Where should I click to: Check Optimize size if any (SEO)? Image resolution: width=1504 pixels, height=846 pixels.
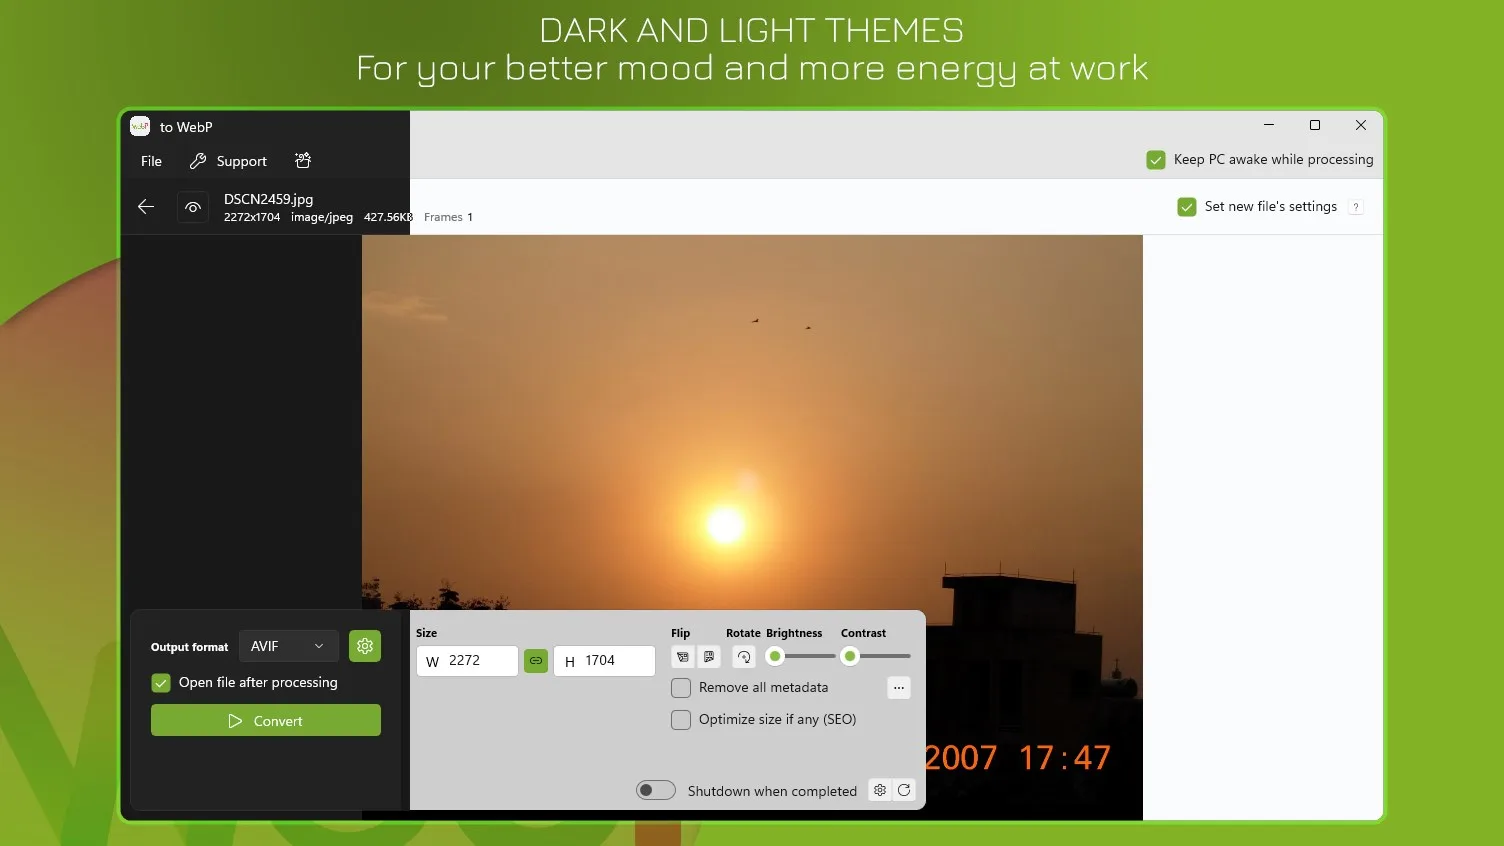tap(681, 720)
